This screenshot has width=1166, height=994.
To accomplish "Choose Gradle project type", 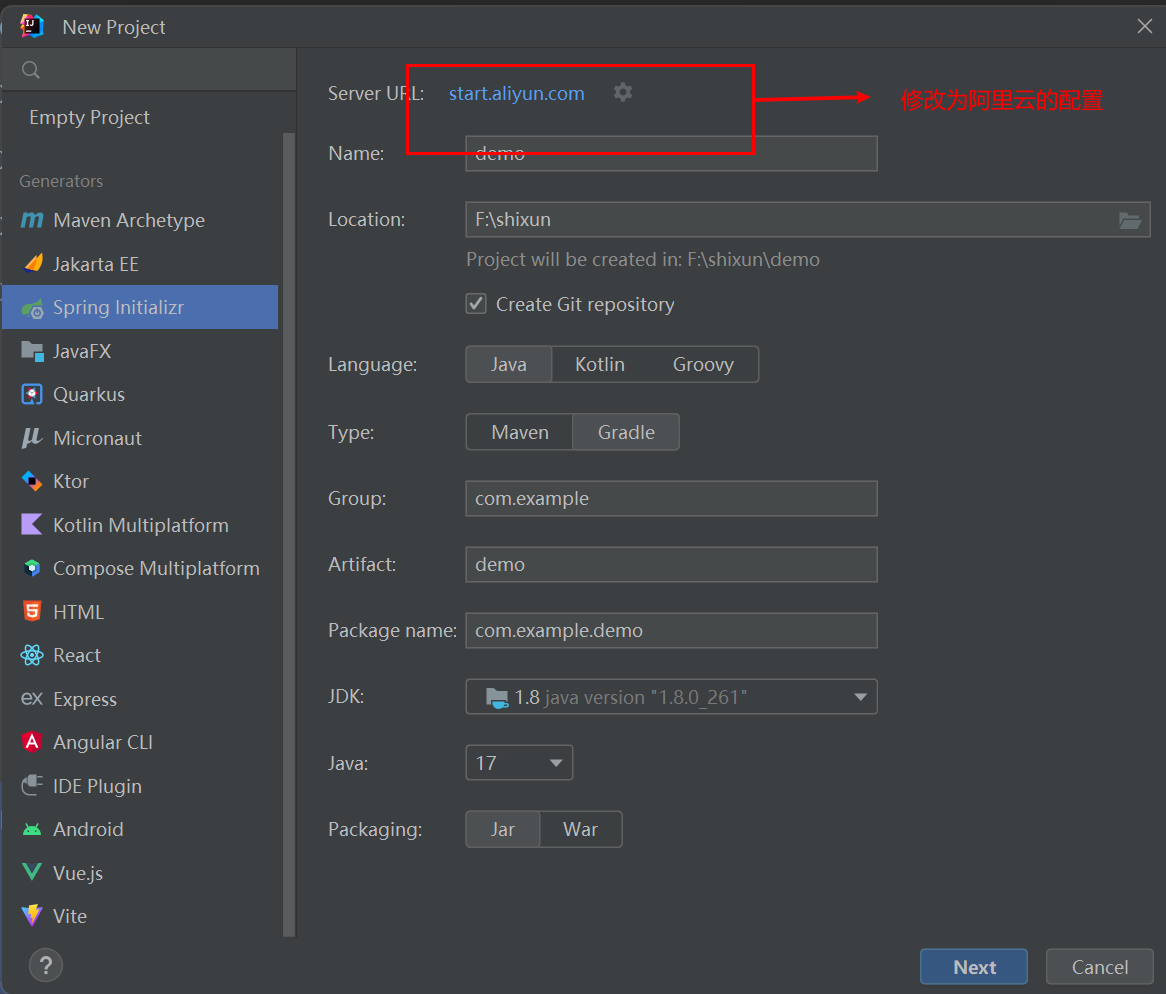I will (x=626, y=432).
